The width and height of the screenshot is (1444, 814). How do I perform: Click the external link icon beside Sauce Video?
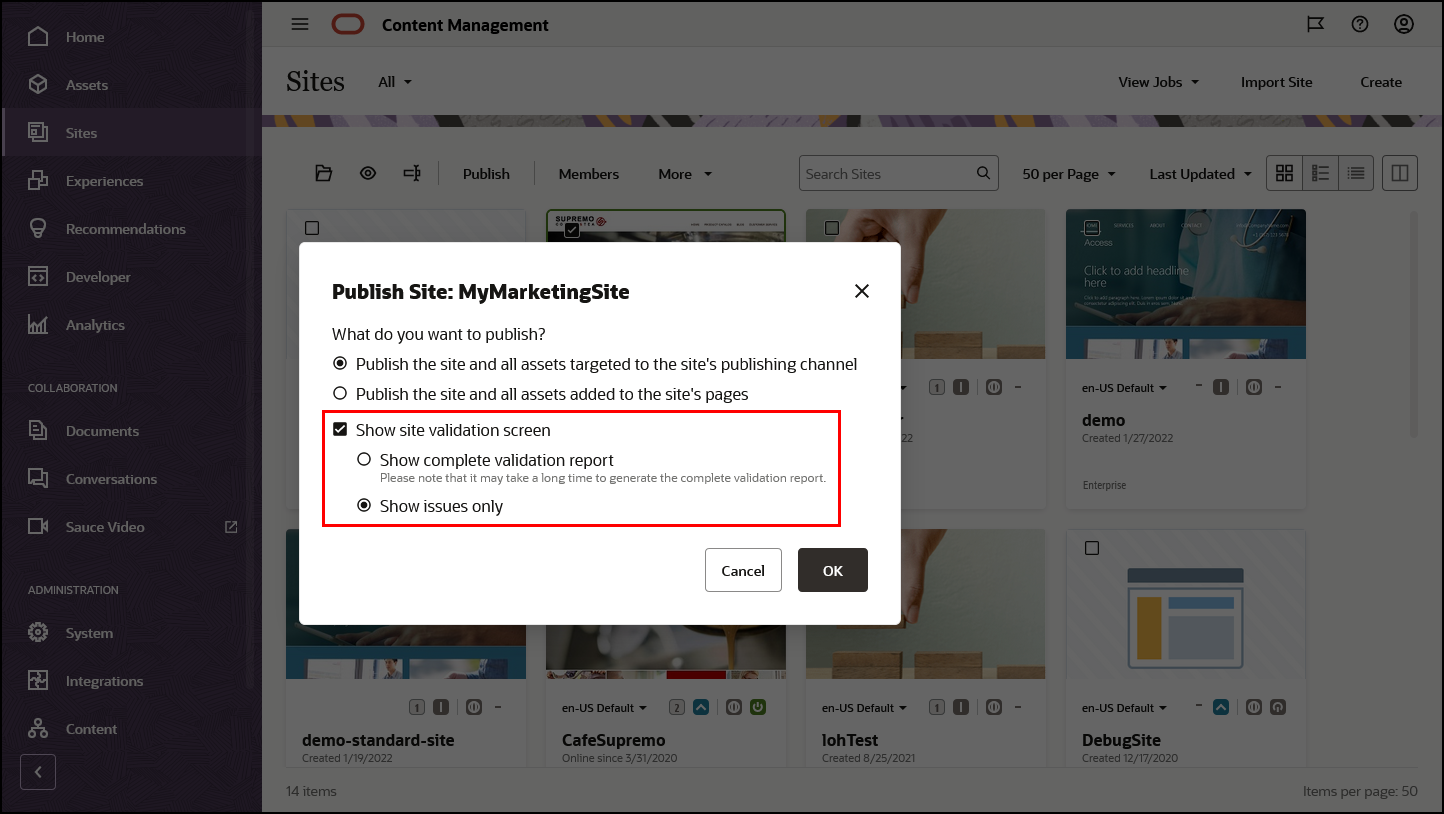pyautogui.click(x=232, y=527)
